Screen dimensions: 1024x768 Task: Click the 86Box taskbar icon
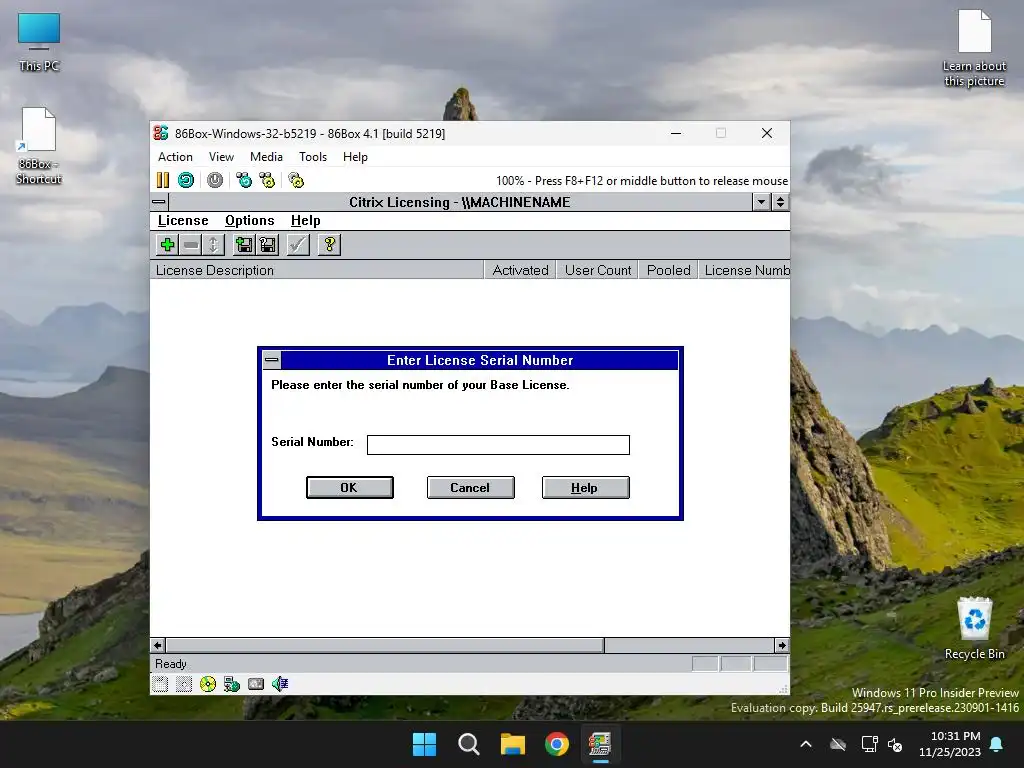(x=600, y=744)
